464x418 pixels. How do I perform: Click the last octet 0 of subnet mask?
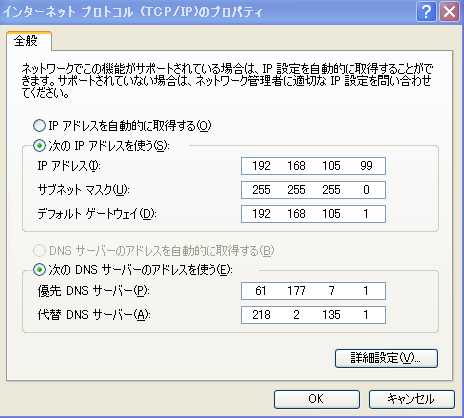pos(366,190)
